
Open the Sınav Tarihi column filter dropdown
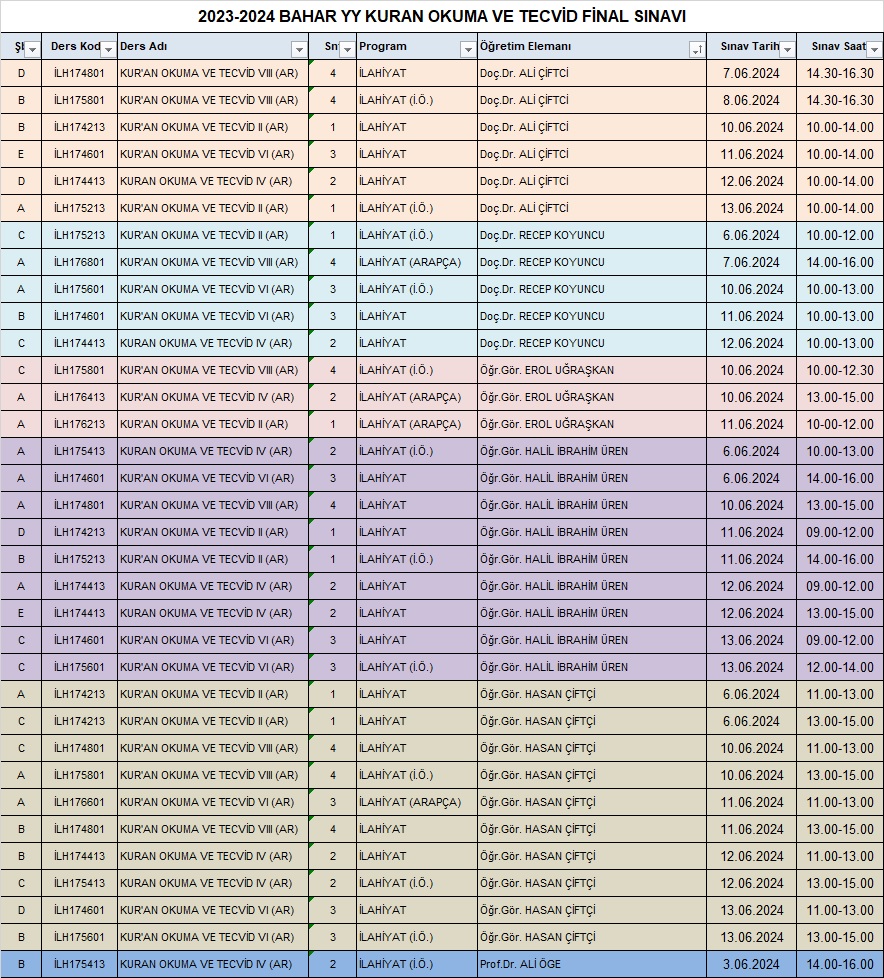[x=787, y=49]
